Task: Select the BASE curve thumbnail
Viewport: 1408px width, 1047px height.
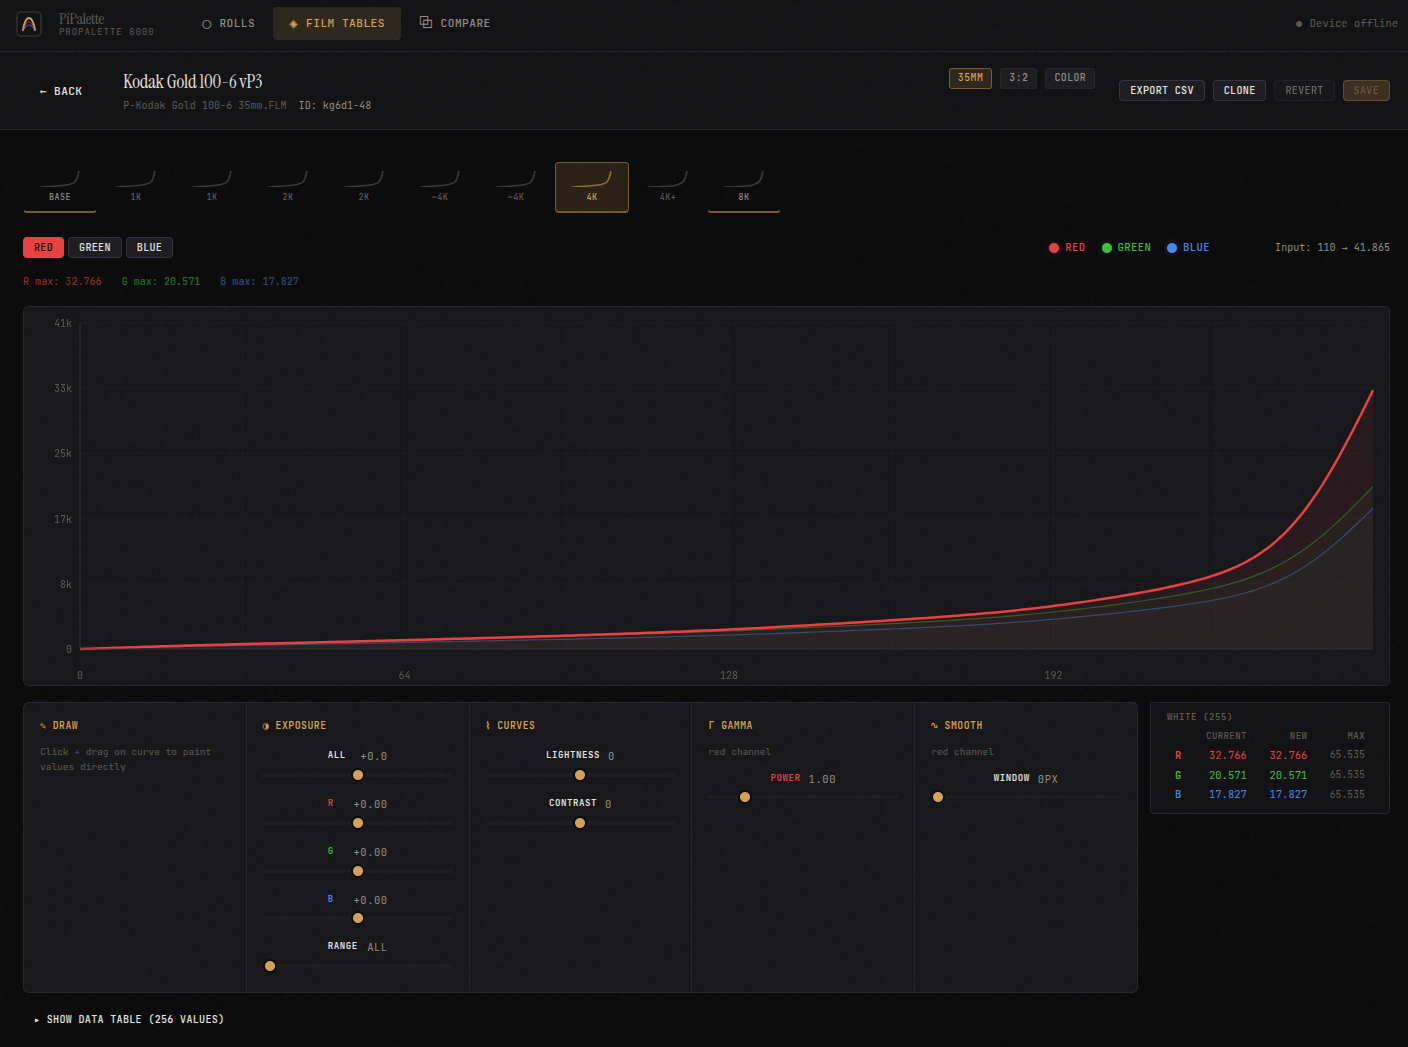Action: pyautogui.click(x=60, y=187)
